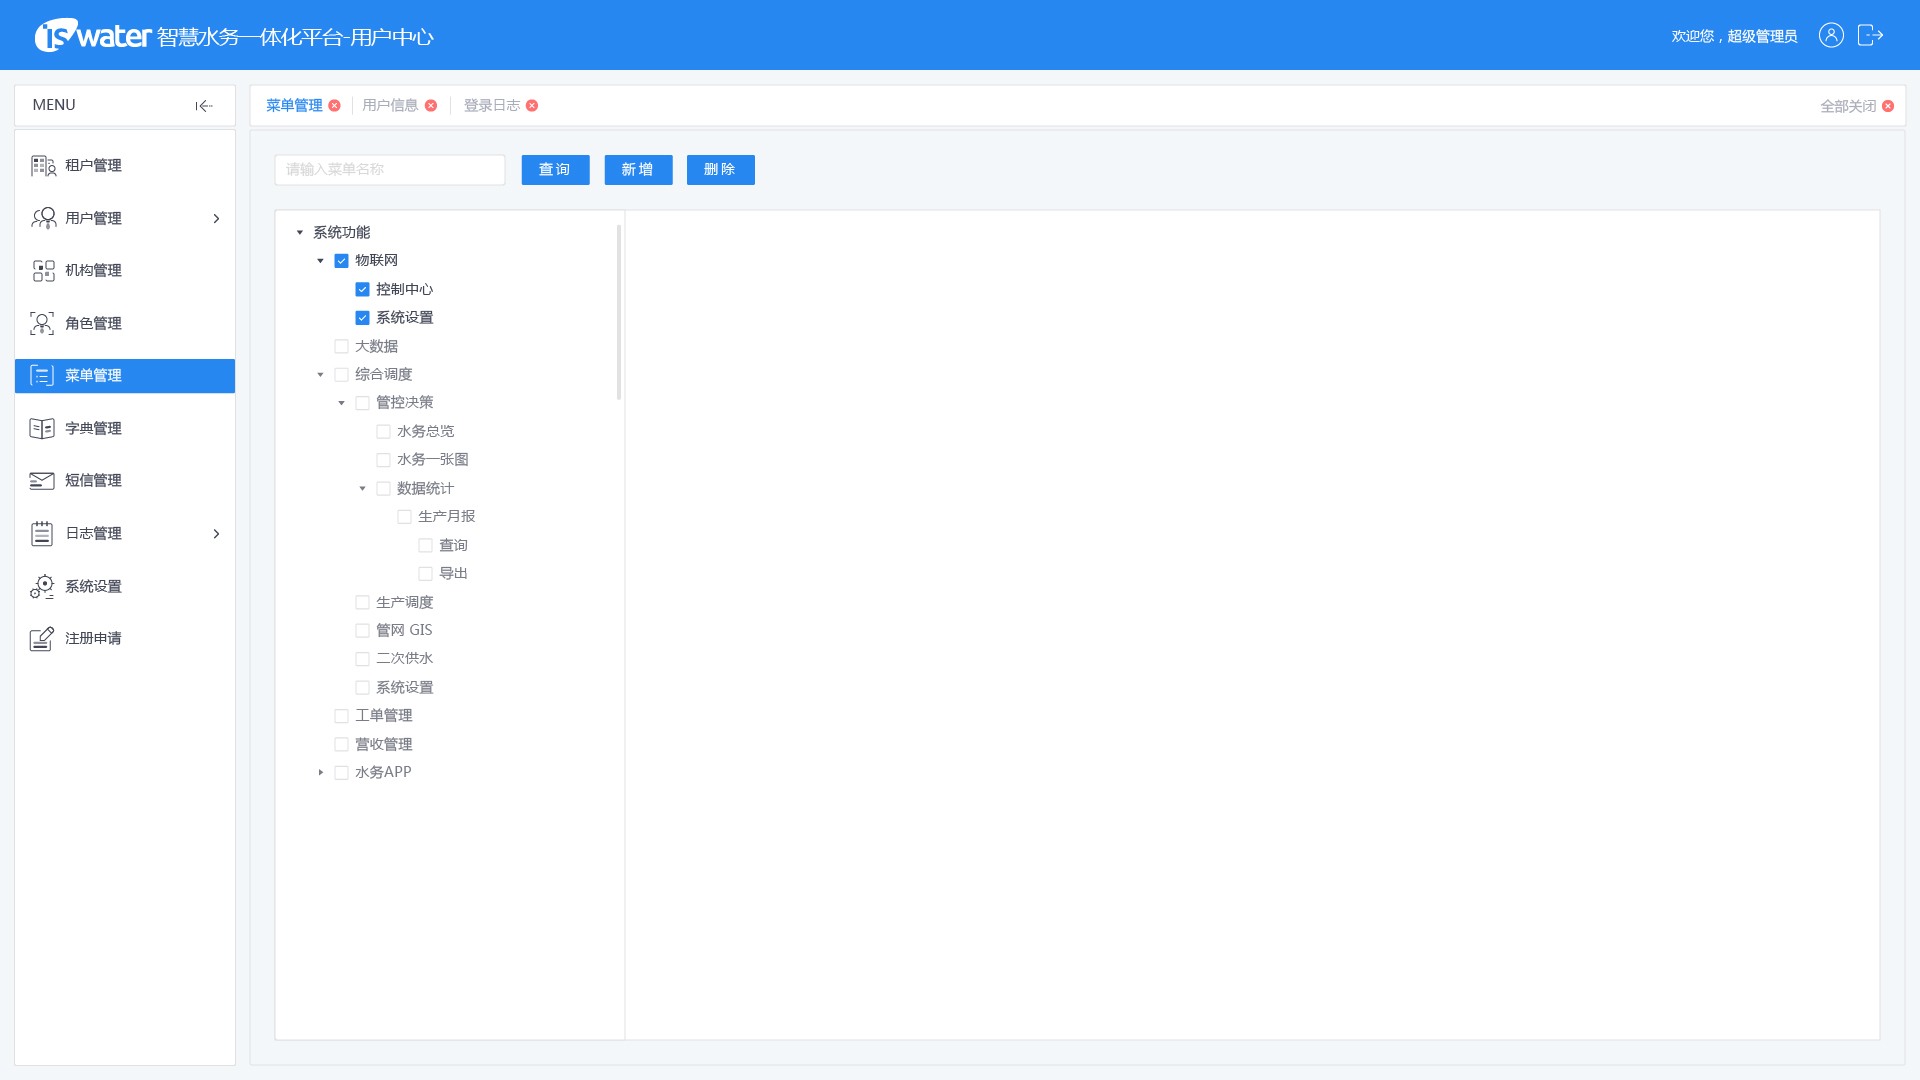Click 全部关闭 to close all tabs
The width and height of the screenshot is (1920, 1080).
click(1848, 106)
